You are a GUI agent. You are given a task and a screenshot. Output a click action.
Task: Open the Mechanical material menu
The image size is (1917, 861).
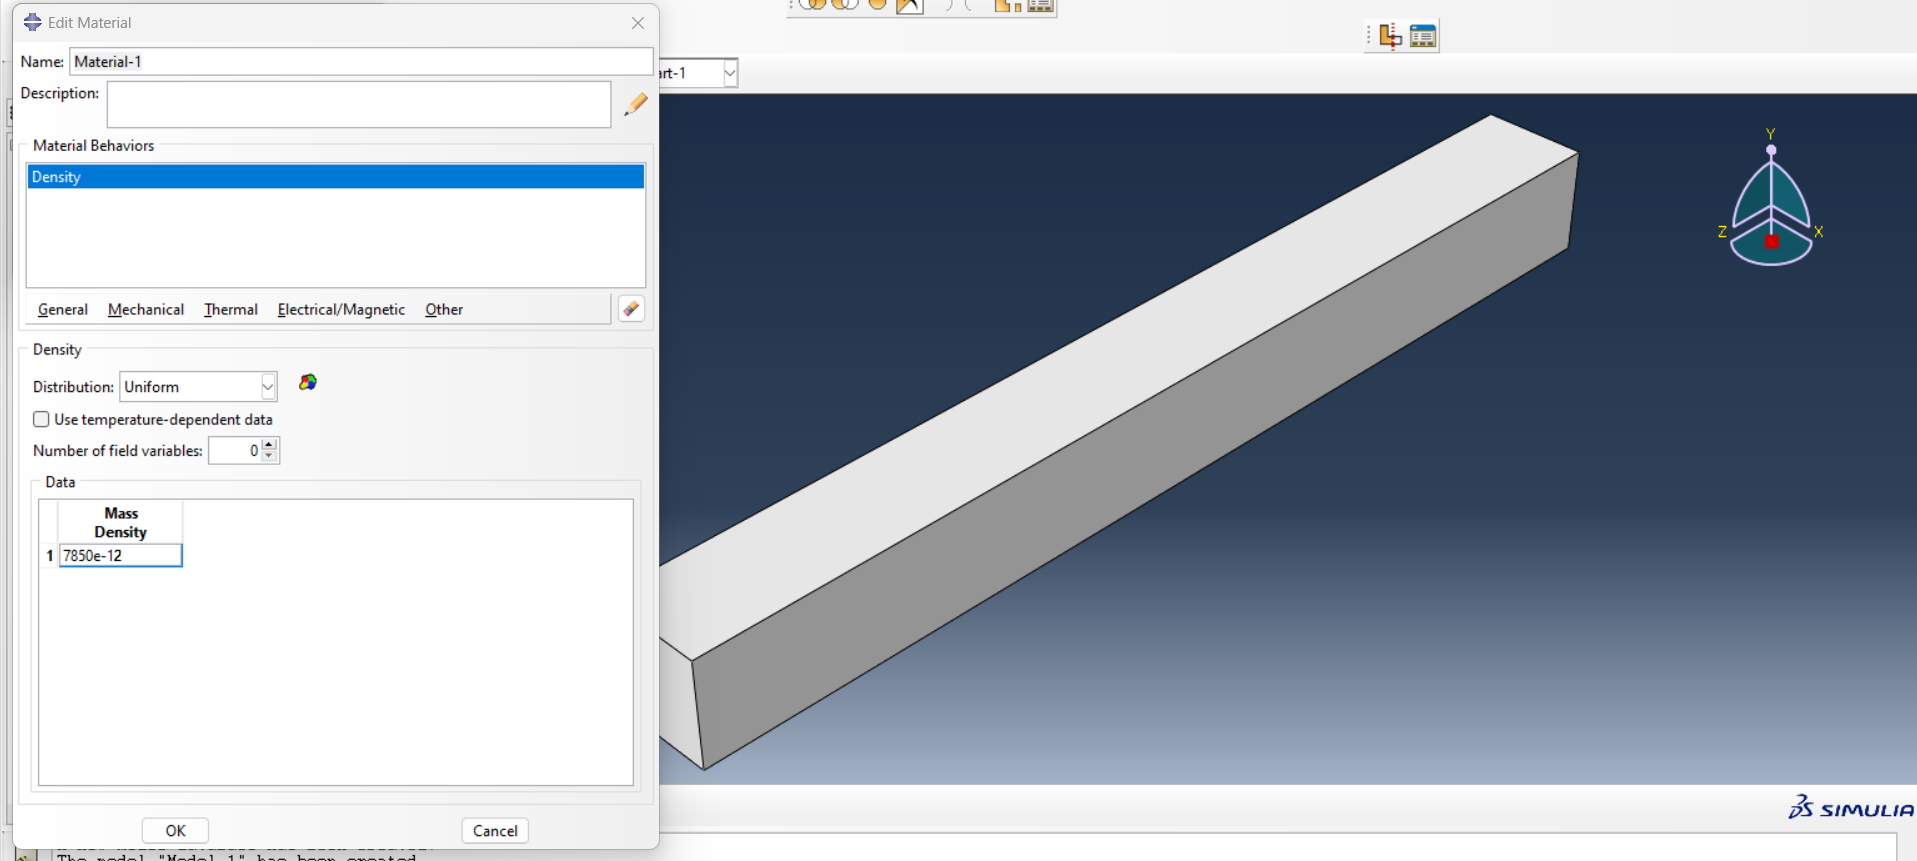146,310
